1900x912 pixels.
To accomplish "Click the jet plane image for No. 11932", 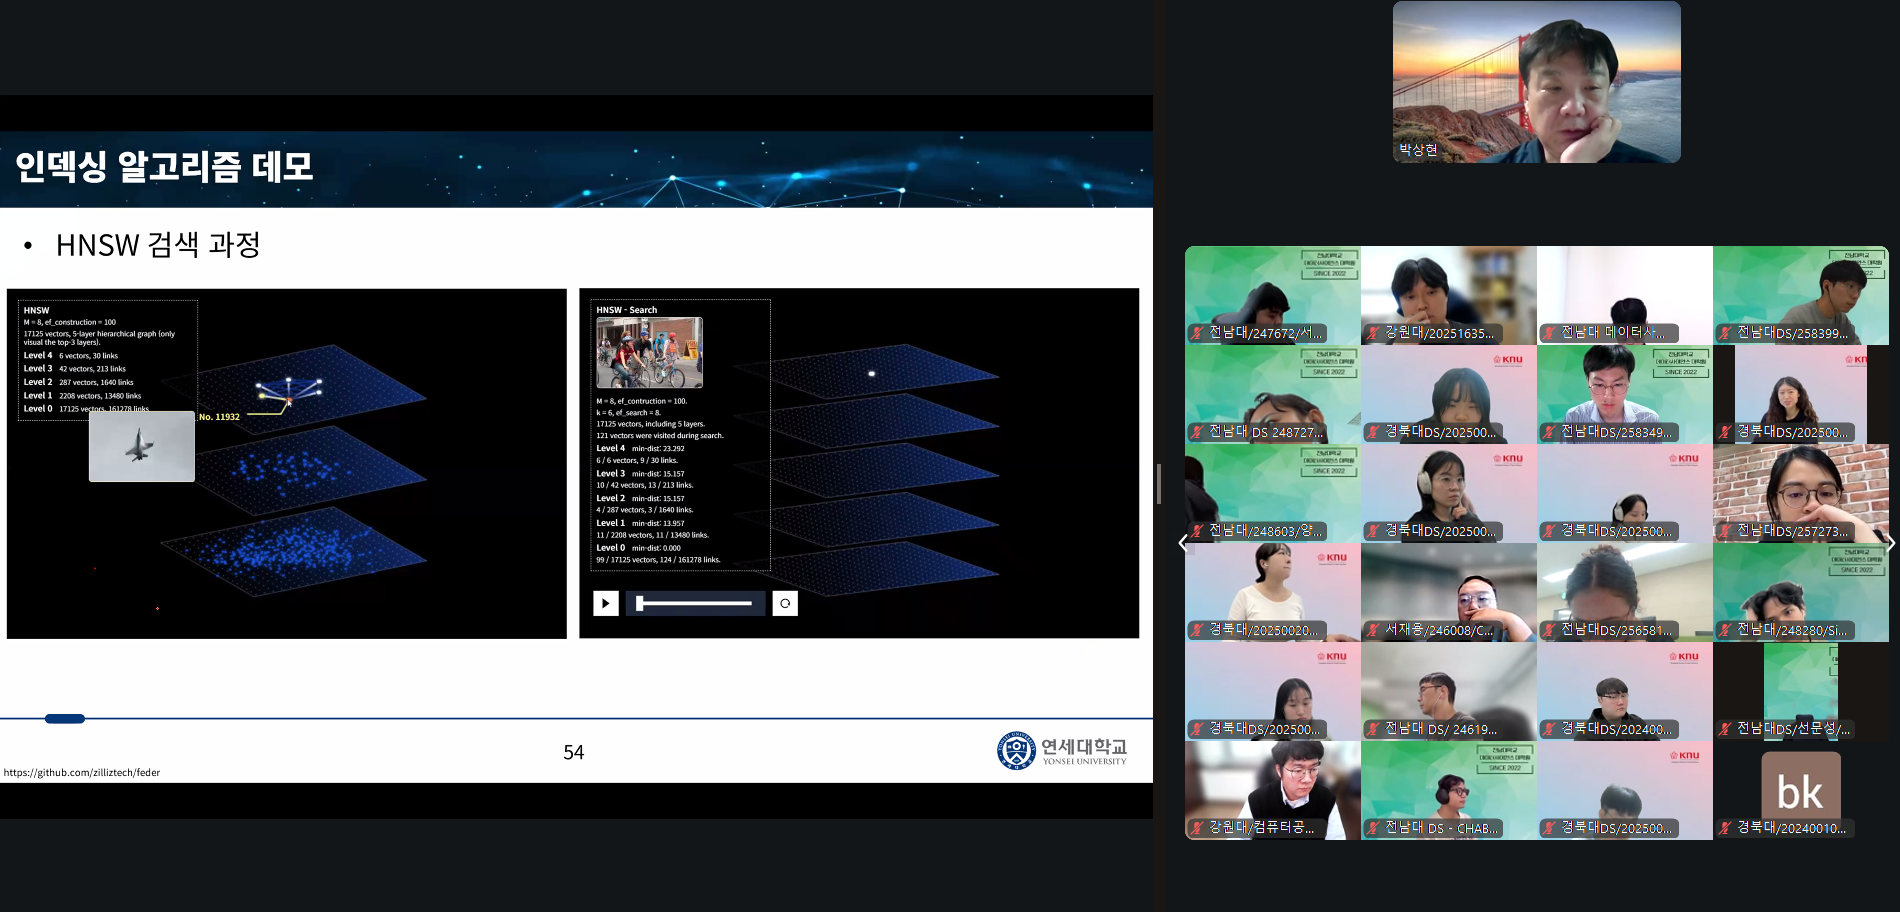I will coord(141,446).
